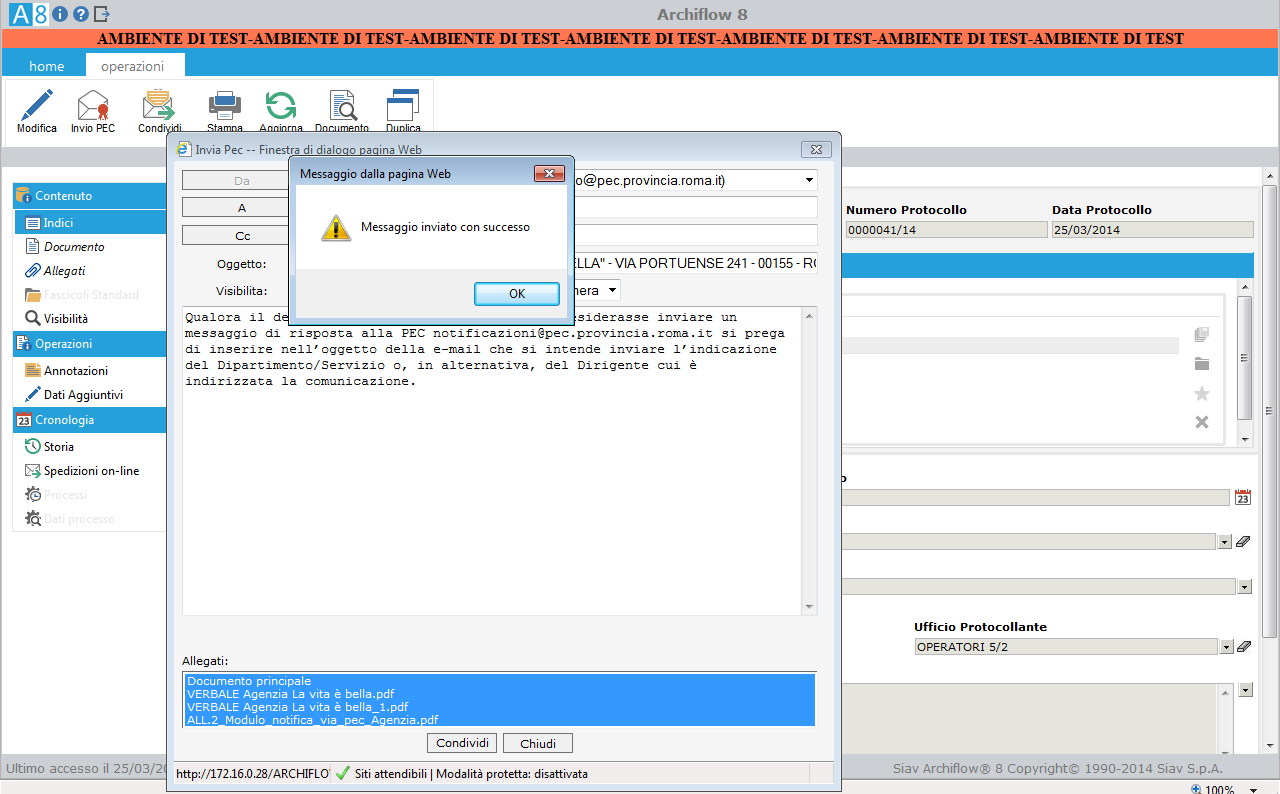
Task: Click the logout exit icon
Action: pos(101,14)
